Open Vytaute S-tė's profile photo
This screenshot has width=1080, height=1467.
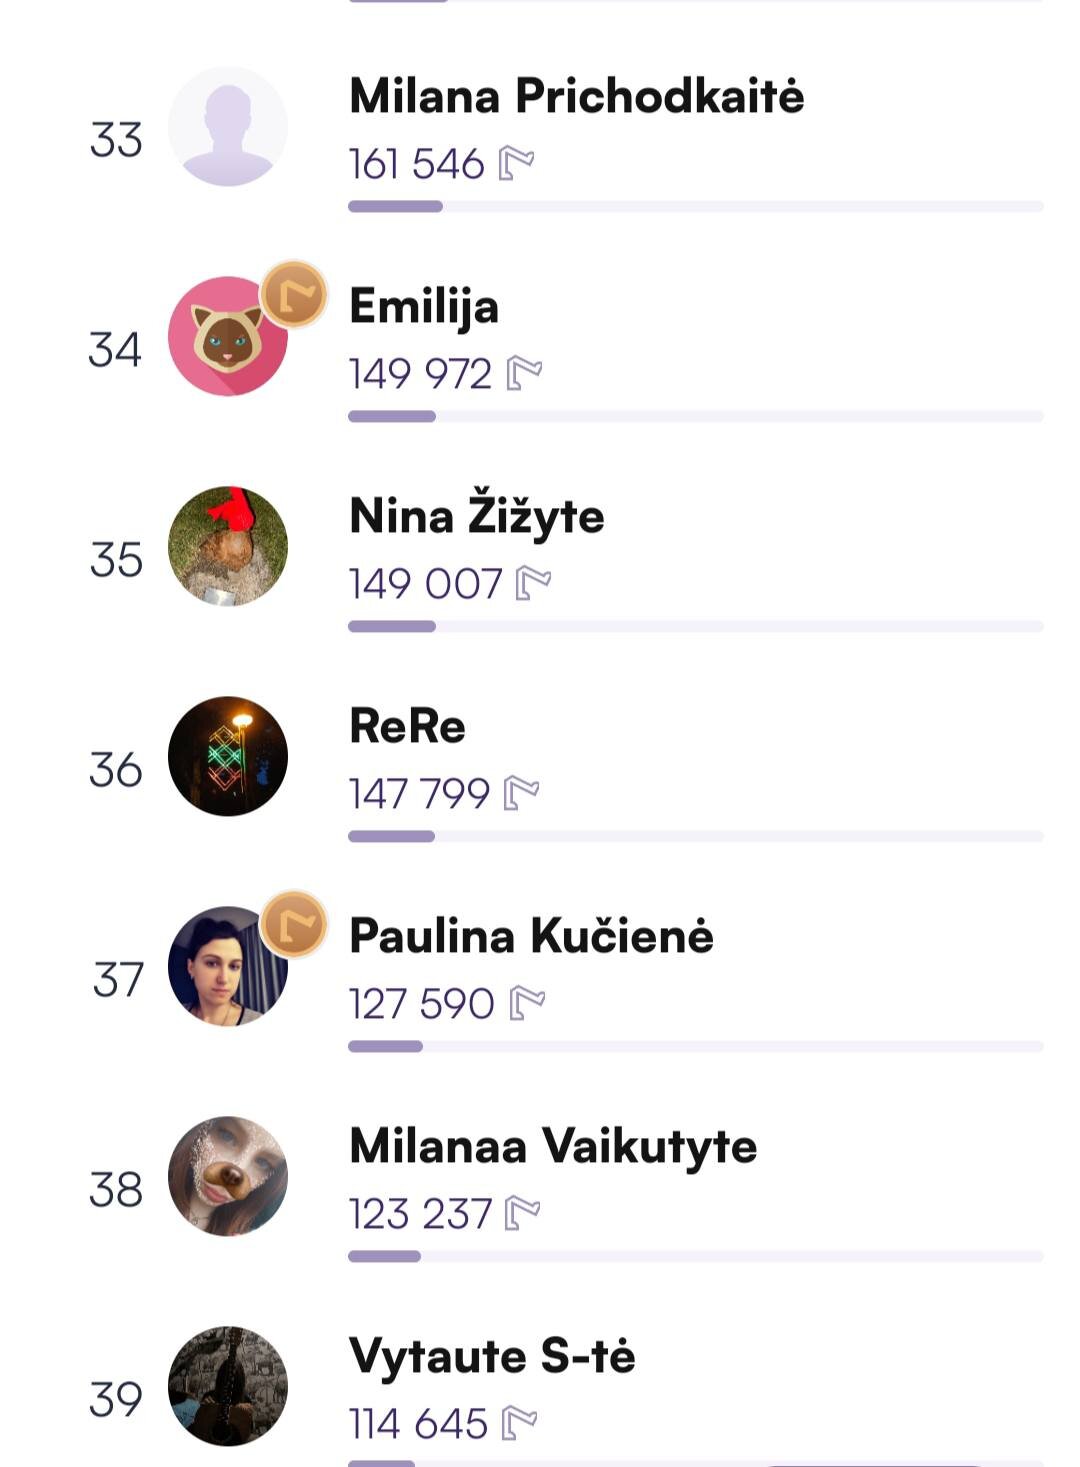(x=228, y=1386)
